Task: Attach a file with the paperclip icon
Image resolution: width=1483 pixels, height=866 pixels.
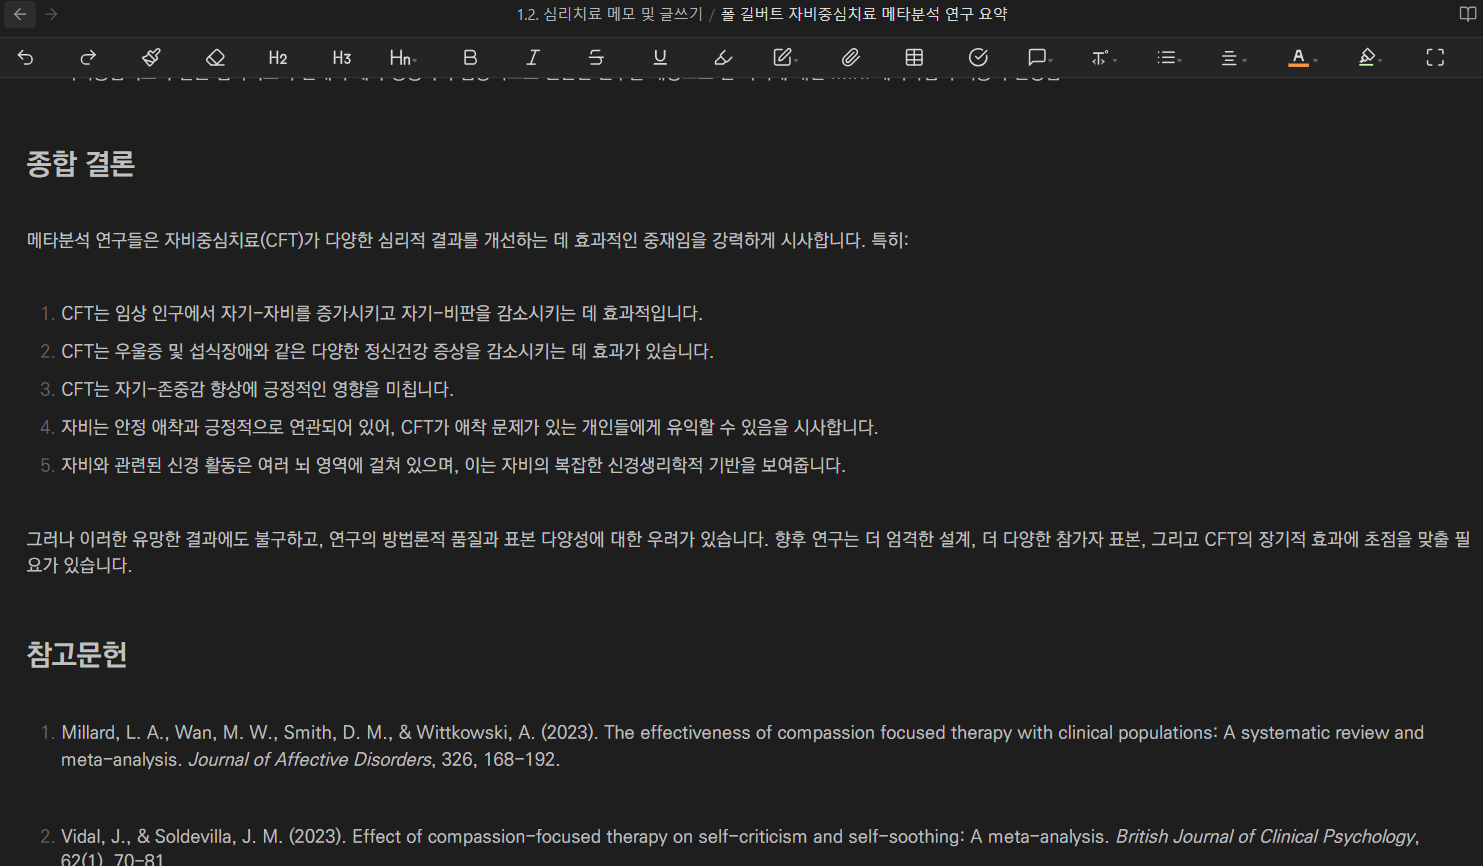Action: (x=851, y=58)
